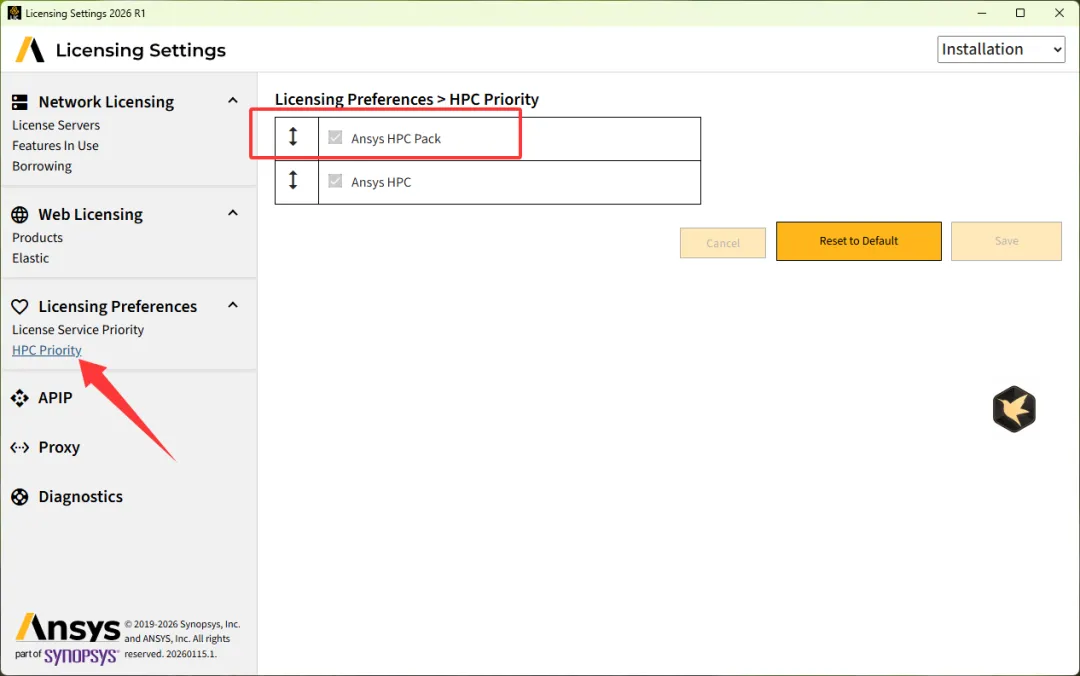Maximize the Licensing Settings window
Viewport: 1080px width, 676px height.
(1020, 13)
